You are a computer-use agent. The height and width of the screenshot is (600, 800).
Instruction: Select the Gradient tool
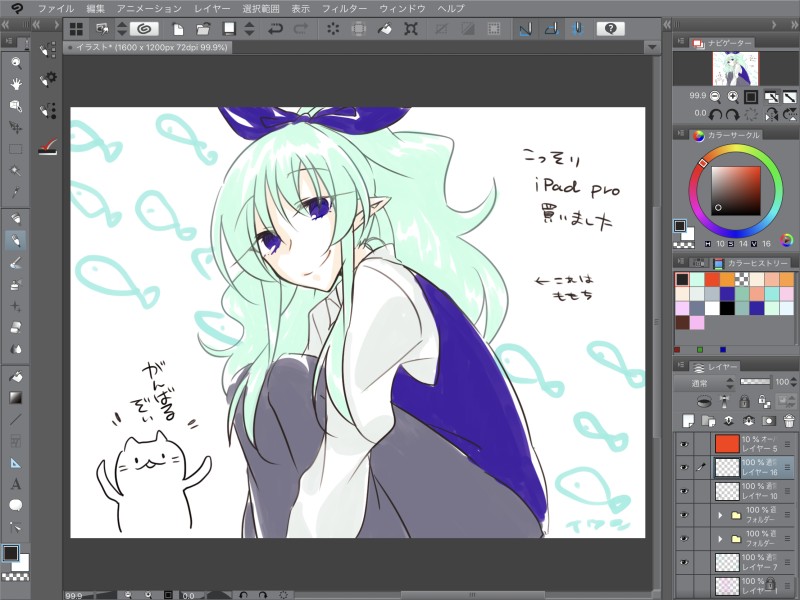16,398
